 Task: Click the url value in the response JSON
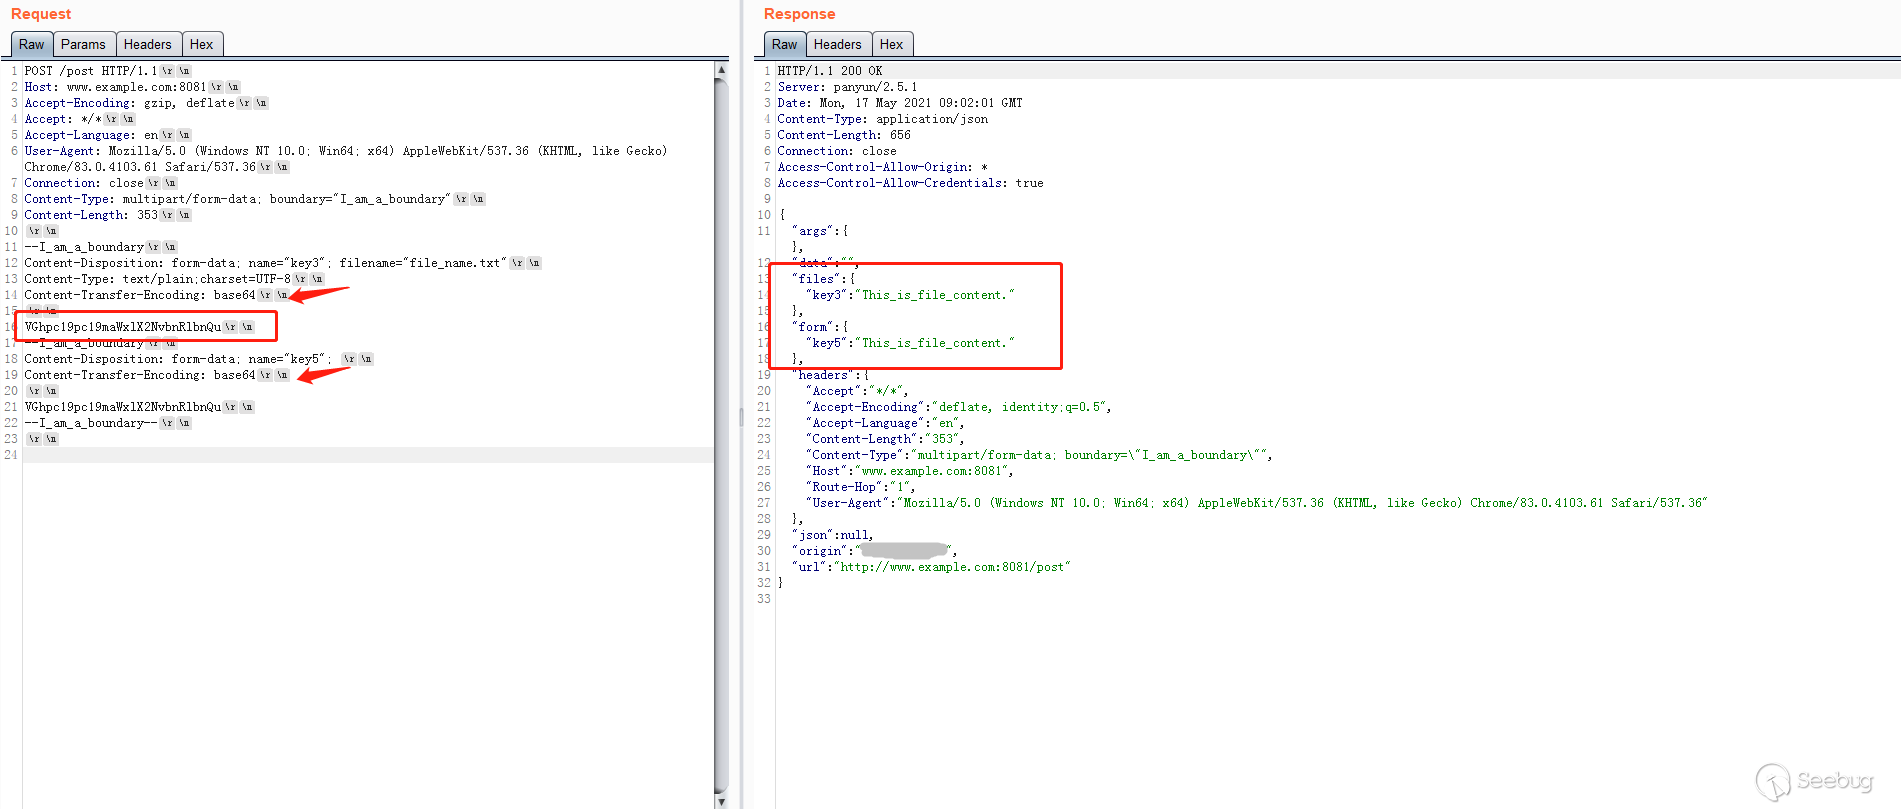[952, 567]
